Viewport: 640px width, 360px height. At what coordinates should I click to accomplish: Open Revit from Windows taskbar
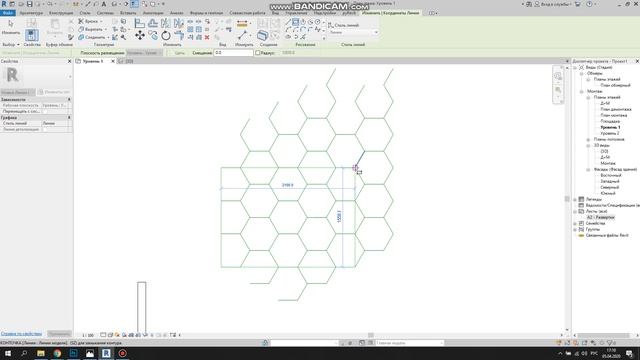click(106, 353)
